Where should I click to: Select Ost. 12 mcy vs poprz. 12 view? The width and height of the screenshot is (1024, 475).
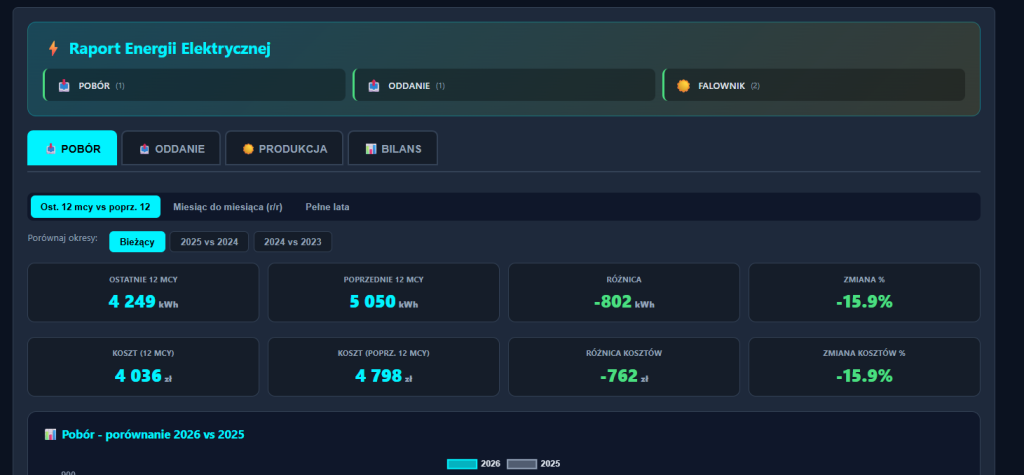click(x=95, y=207)
